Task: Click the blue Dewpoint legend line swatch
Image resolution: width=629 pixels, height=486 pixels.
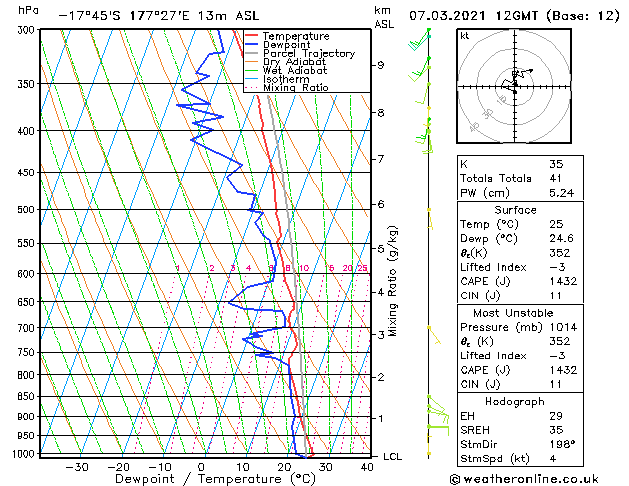Action: click(252, 45)
